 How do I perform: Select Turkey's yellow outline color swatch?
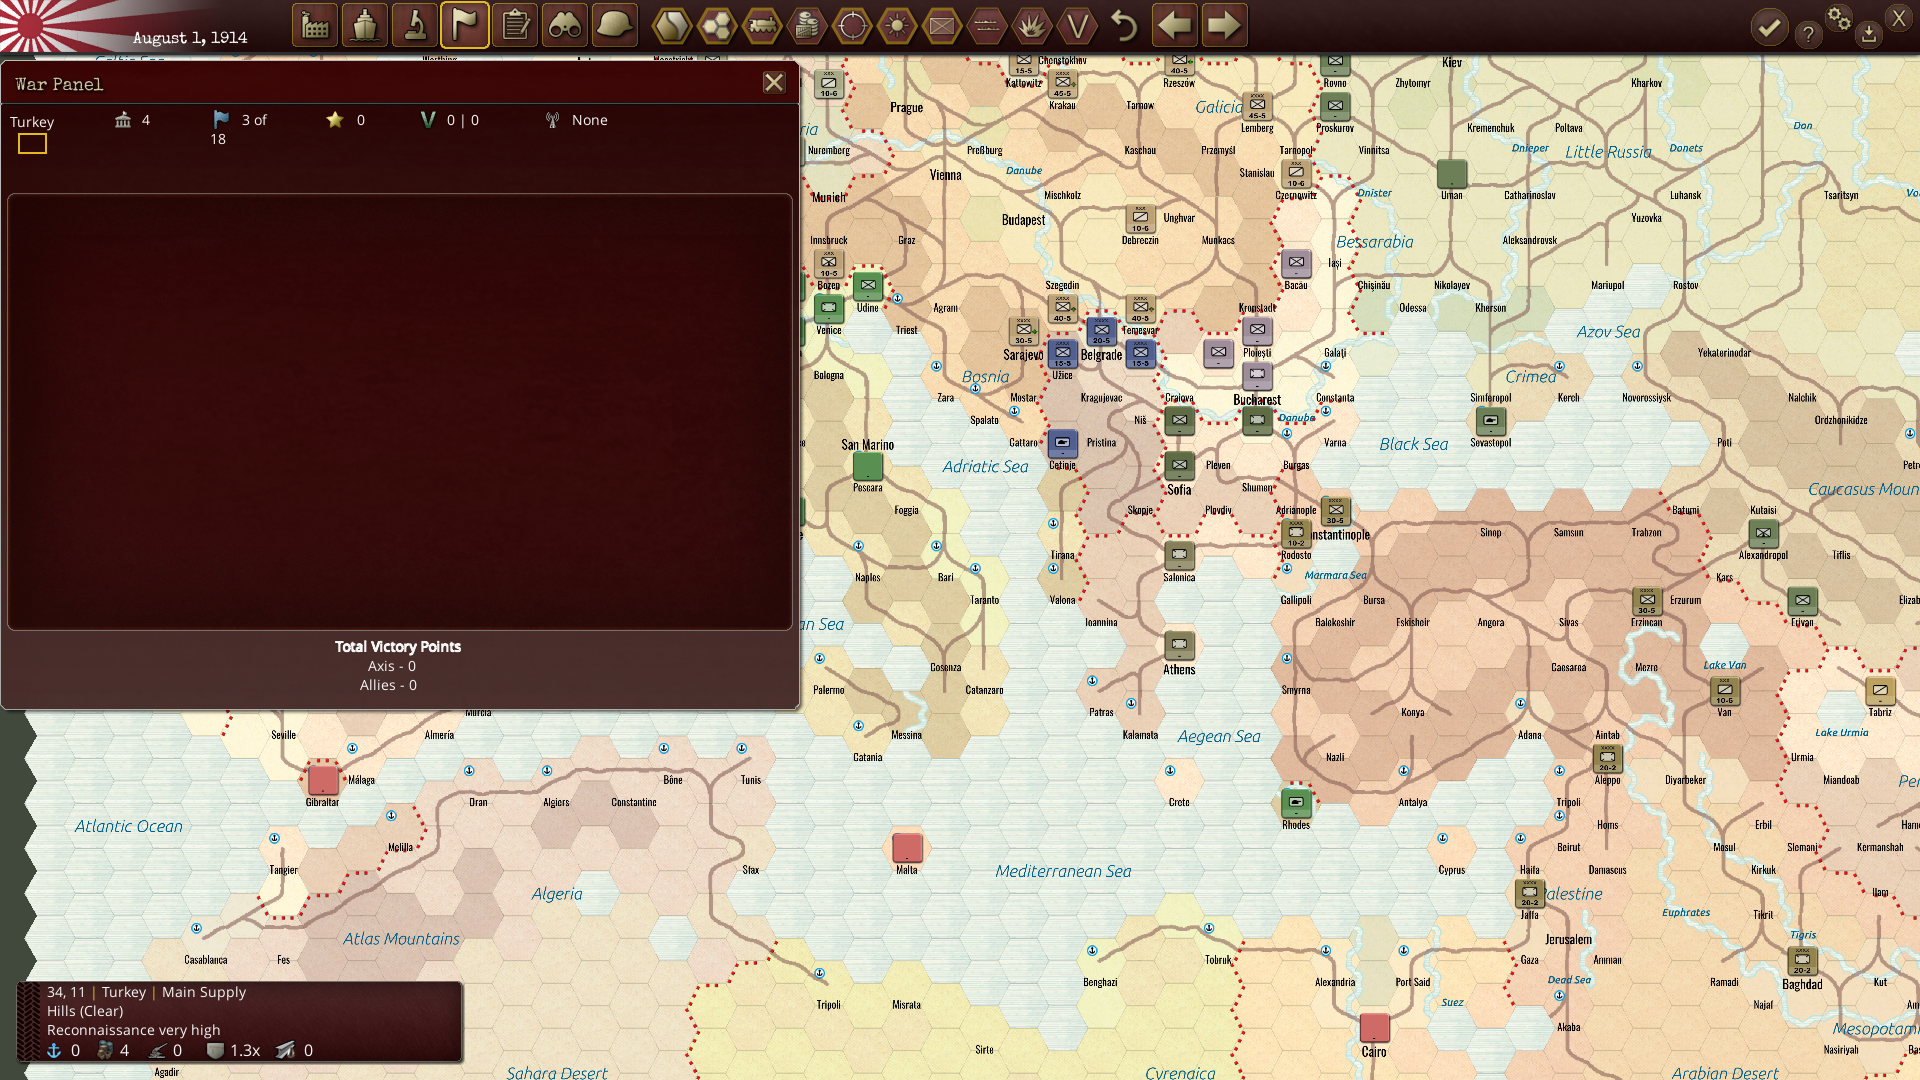32,144
